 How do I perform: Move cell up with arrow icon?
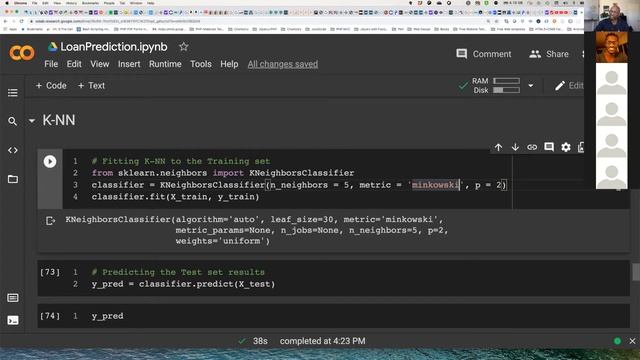click(x=498, y=147)
